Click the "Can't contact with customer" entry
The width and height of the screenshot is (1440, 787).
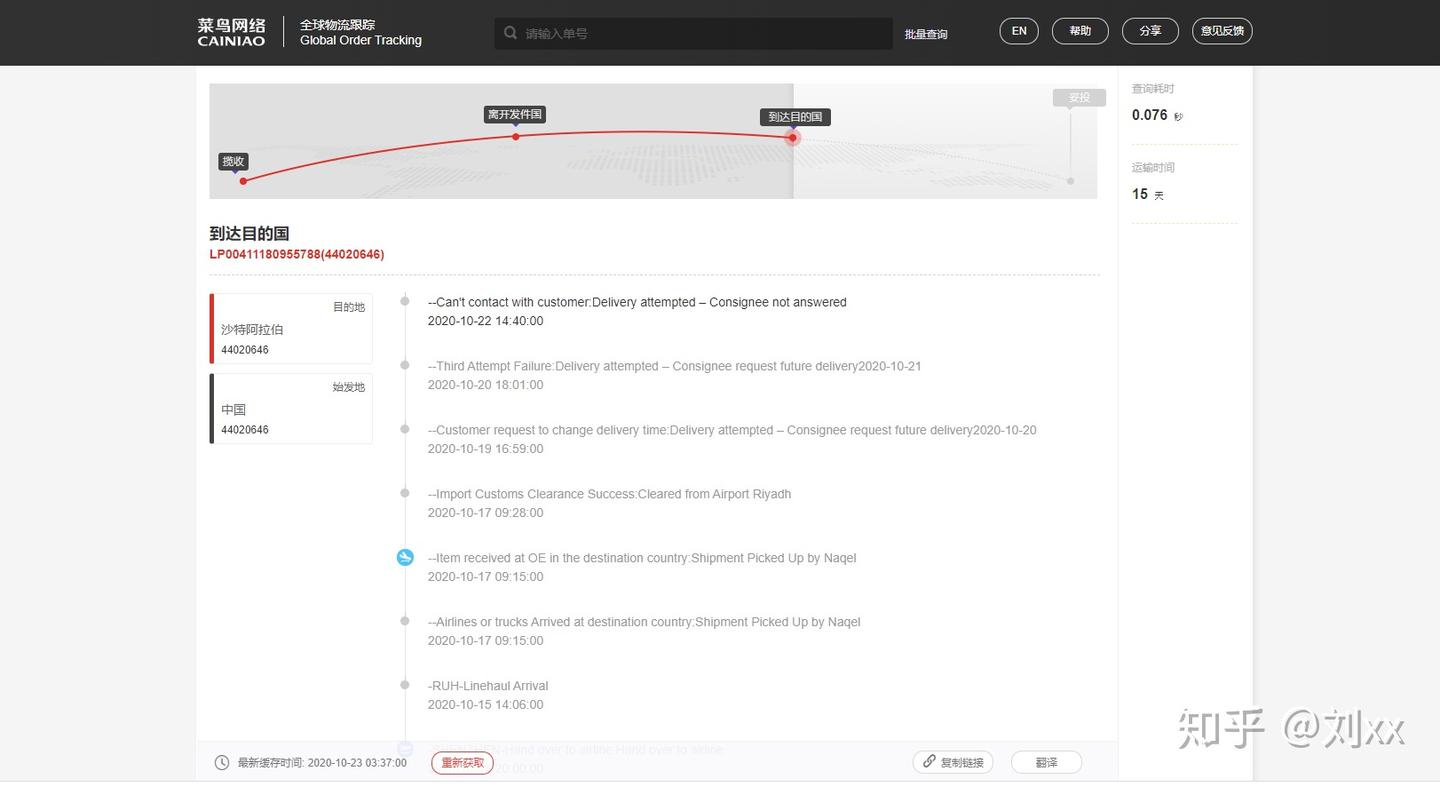pyautogui.click(x=637, y=302)
